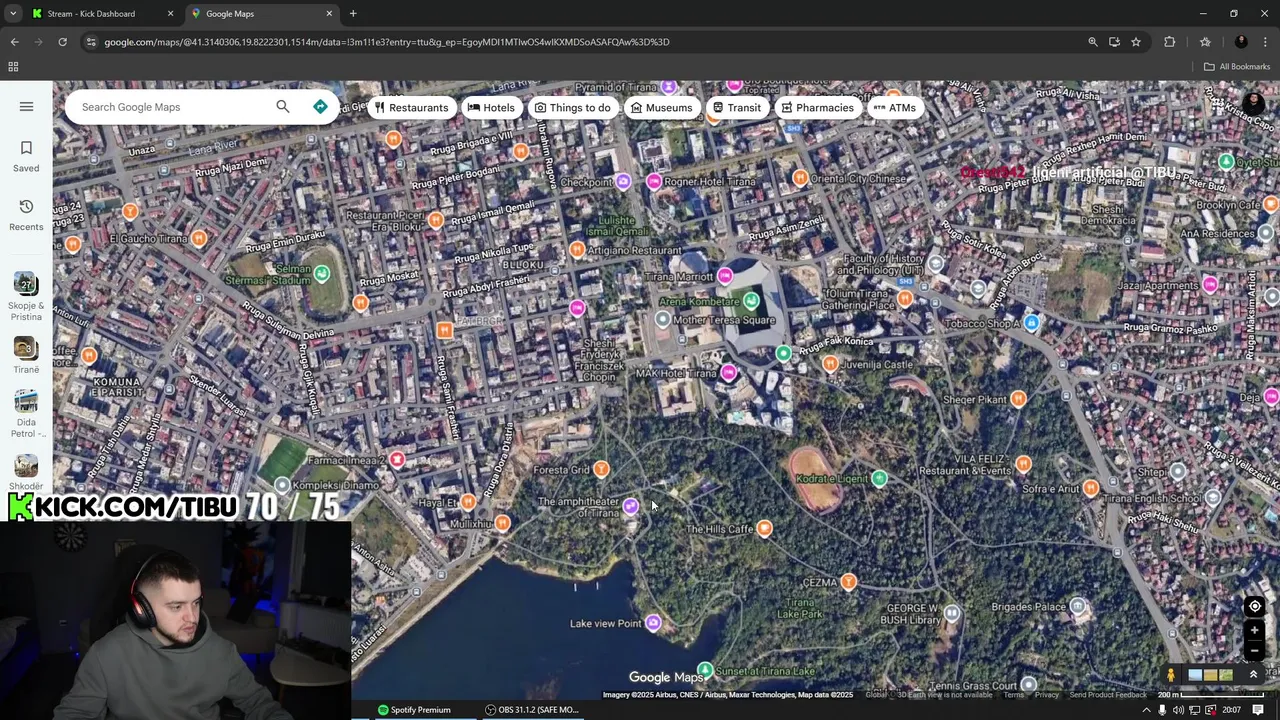
Task: Select the Google Maps browser tab
Action: tap(262, 14)
